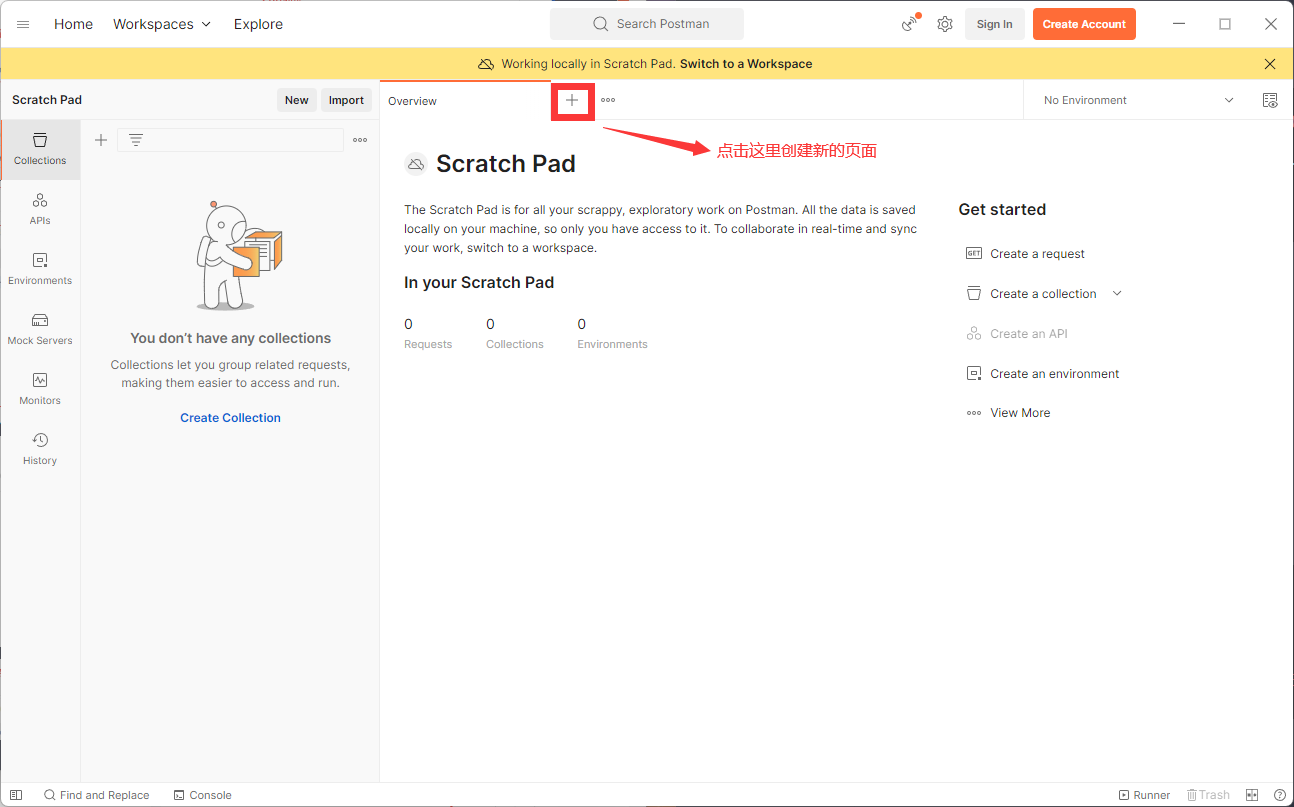Click the Search Postman field

click(647, 24)
